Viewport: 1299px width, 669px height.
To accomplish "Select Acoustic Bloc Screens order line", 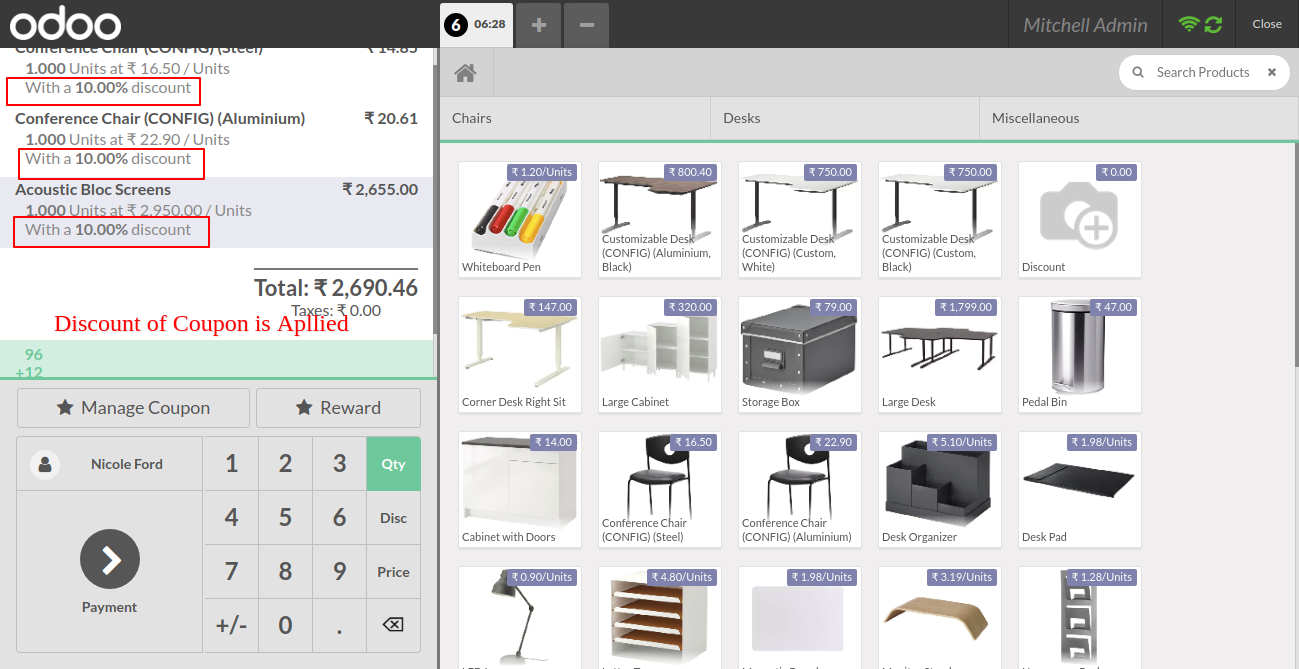I will [x=216, y=212].
